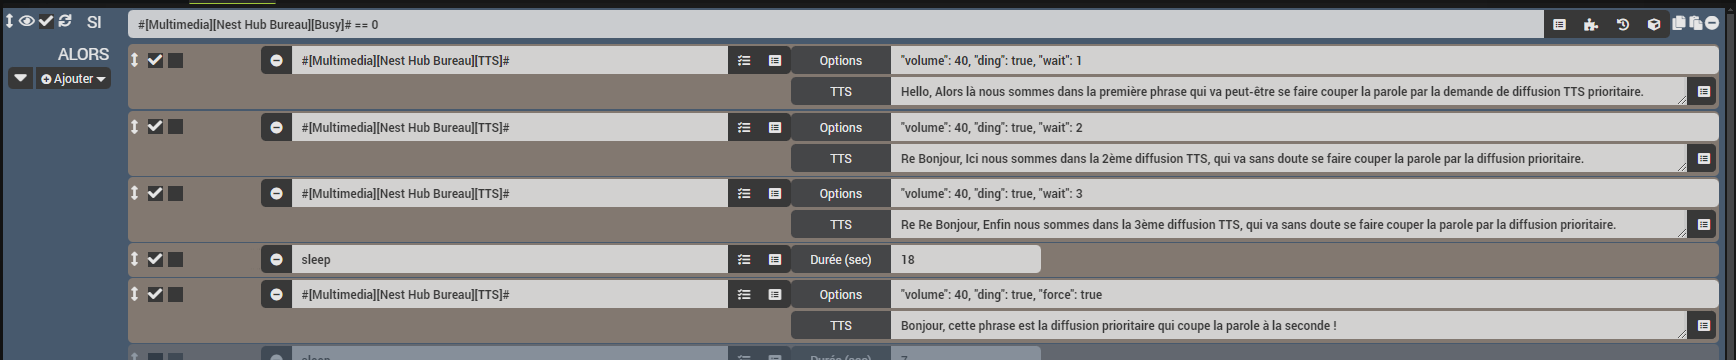Click first row's Nest Hub Bureau TTS command field
The image size is (1736, 360).
click(510, 61)
